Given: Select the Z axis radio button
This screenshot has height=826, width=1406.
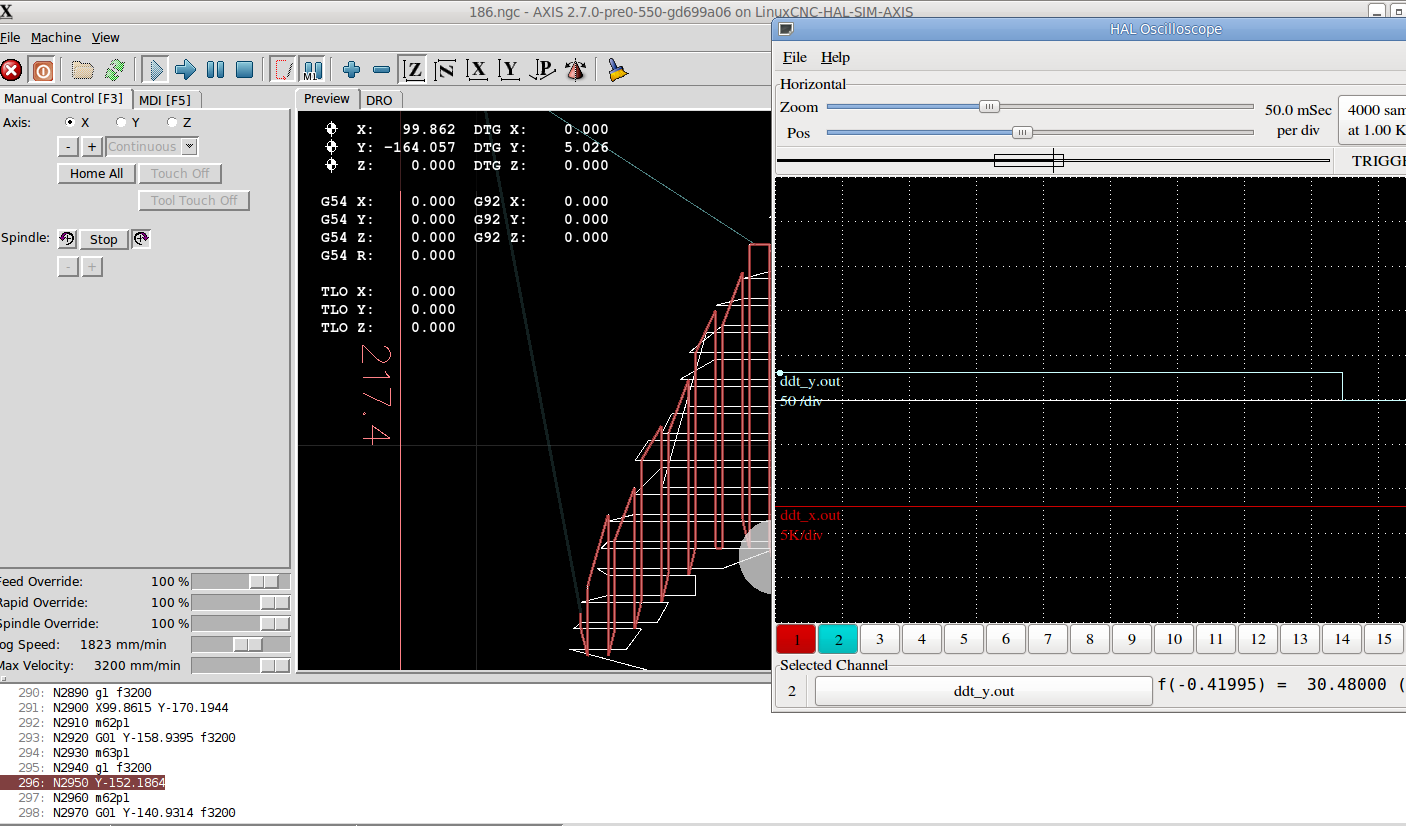Looking at the screenshot, I should (172, 122).
